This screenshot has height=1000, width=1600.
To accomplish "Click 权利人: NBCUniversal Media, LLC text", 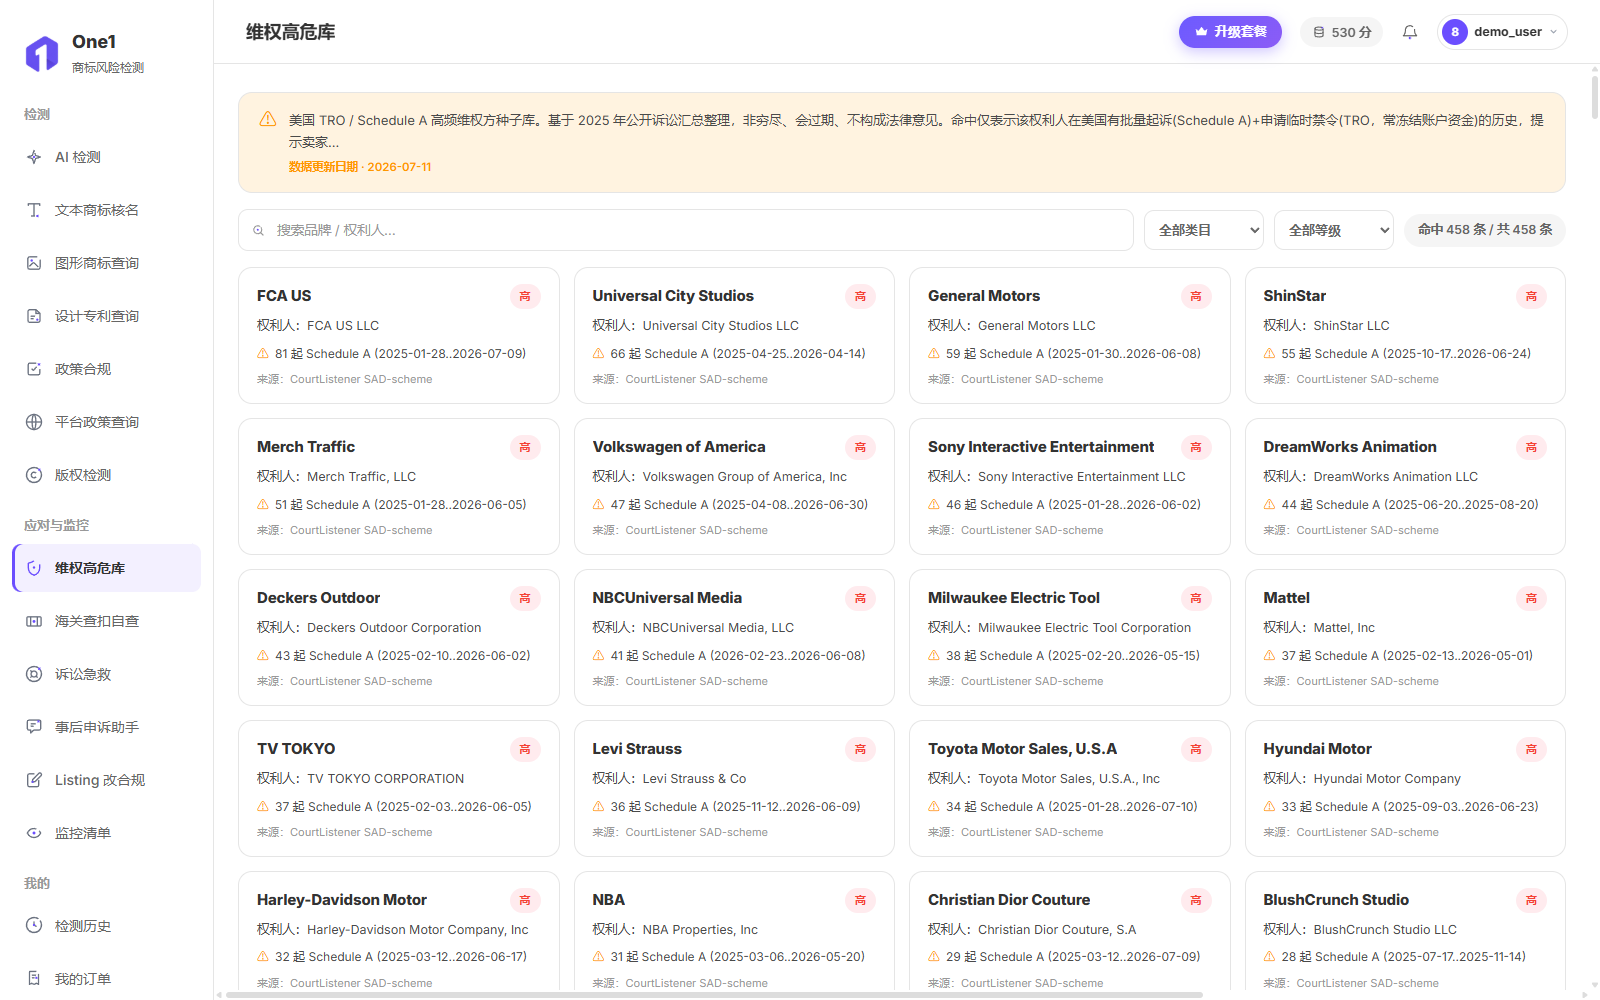I will 693,628.
